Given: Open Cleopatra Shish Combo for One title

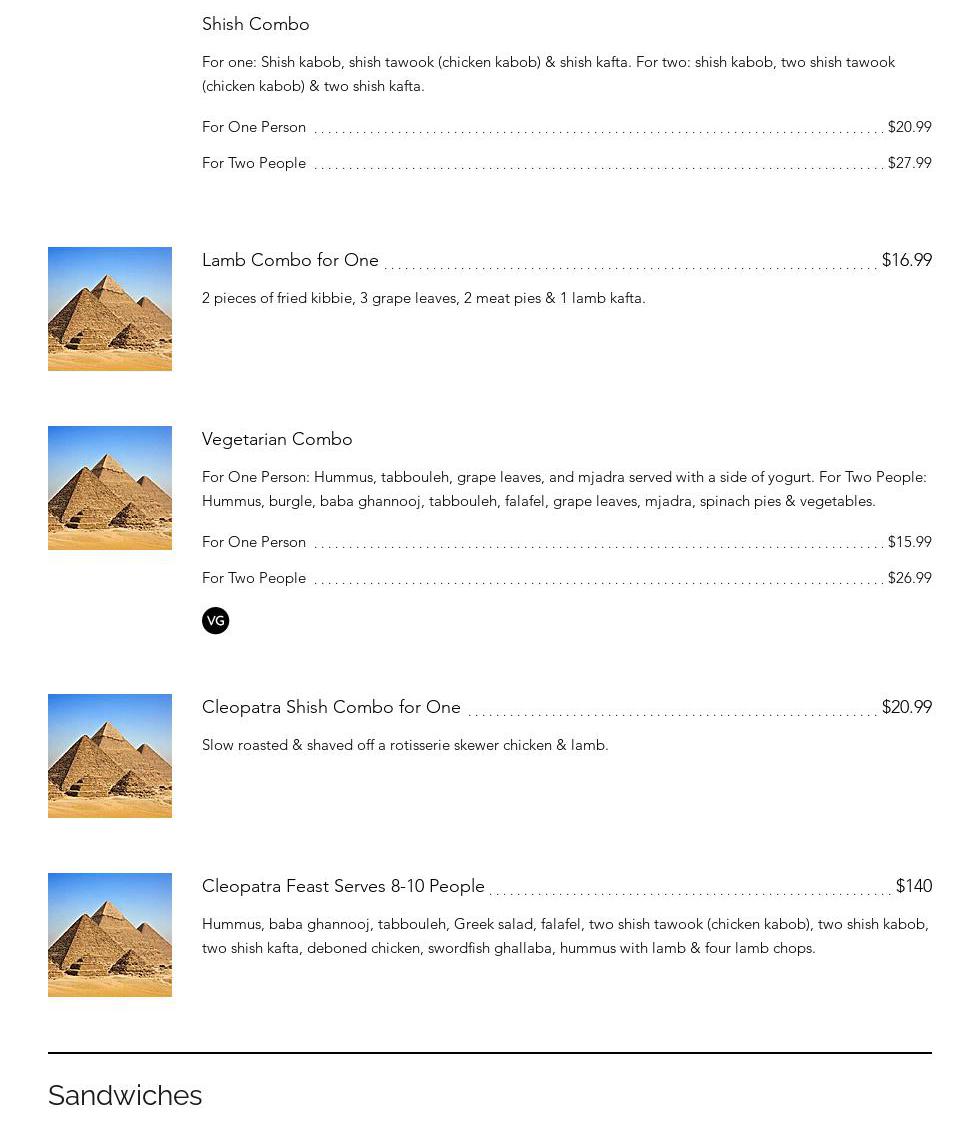Looking at the screenshot, I should (331, 707).
